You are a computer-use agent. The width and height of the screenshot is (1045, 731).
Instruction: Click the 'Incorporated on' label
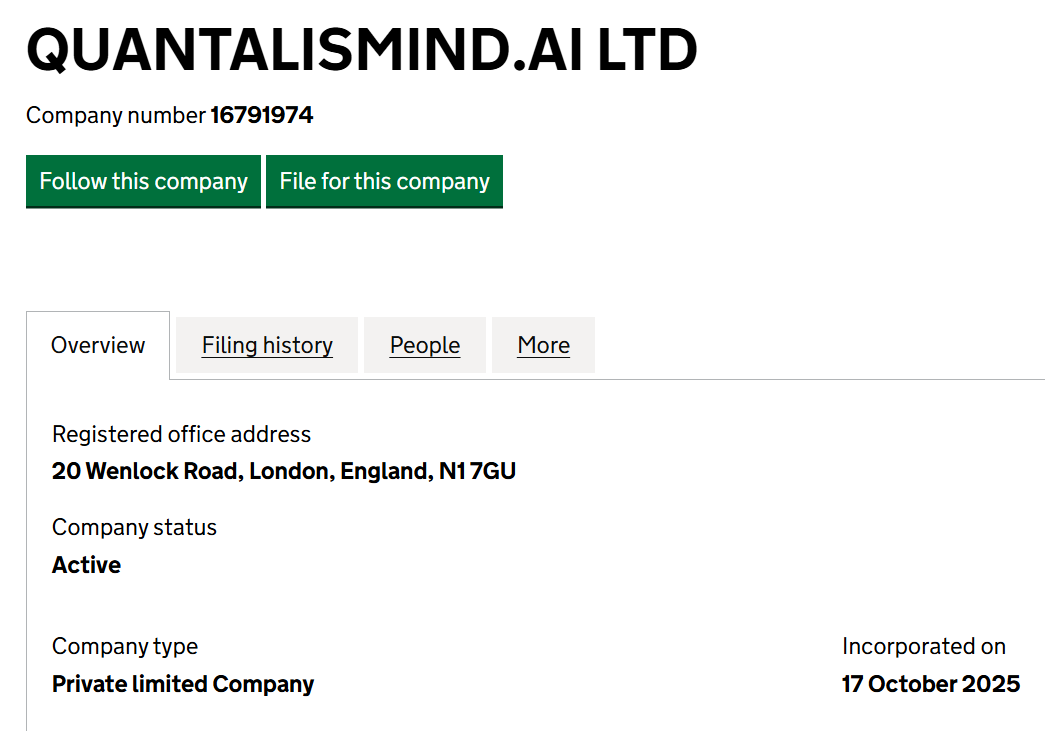(x=923, y=646)
